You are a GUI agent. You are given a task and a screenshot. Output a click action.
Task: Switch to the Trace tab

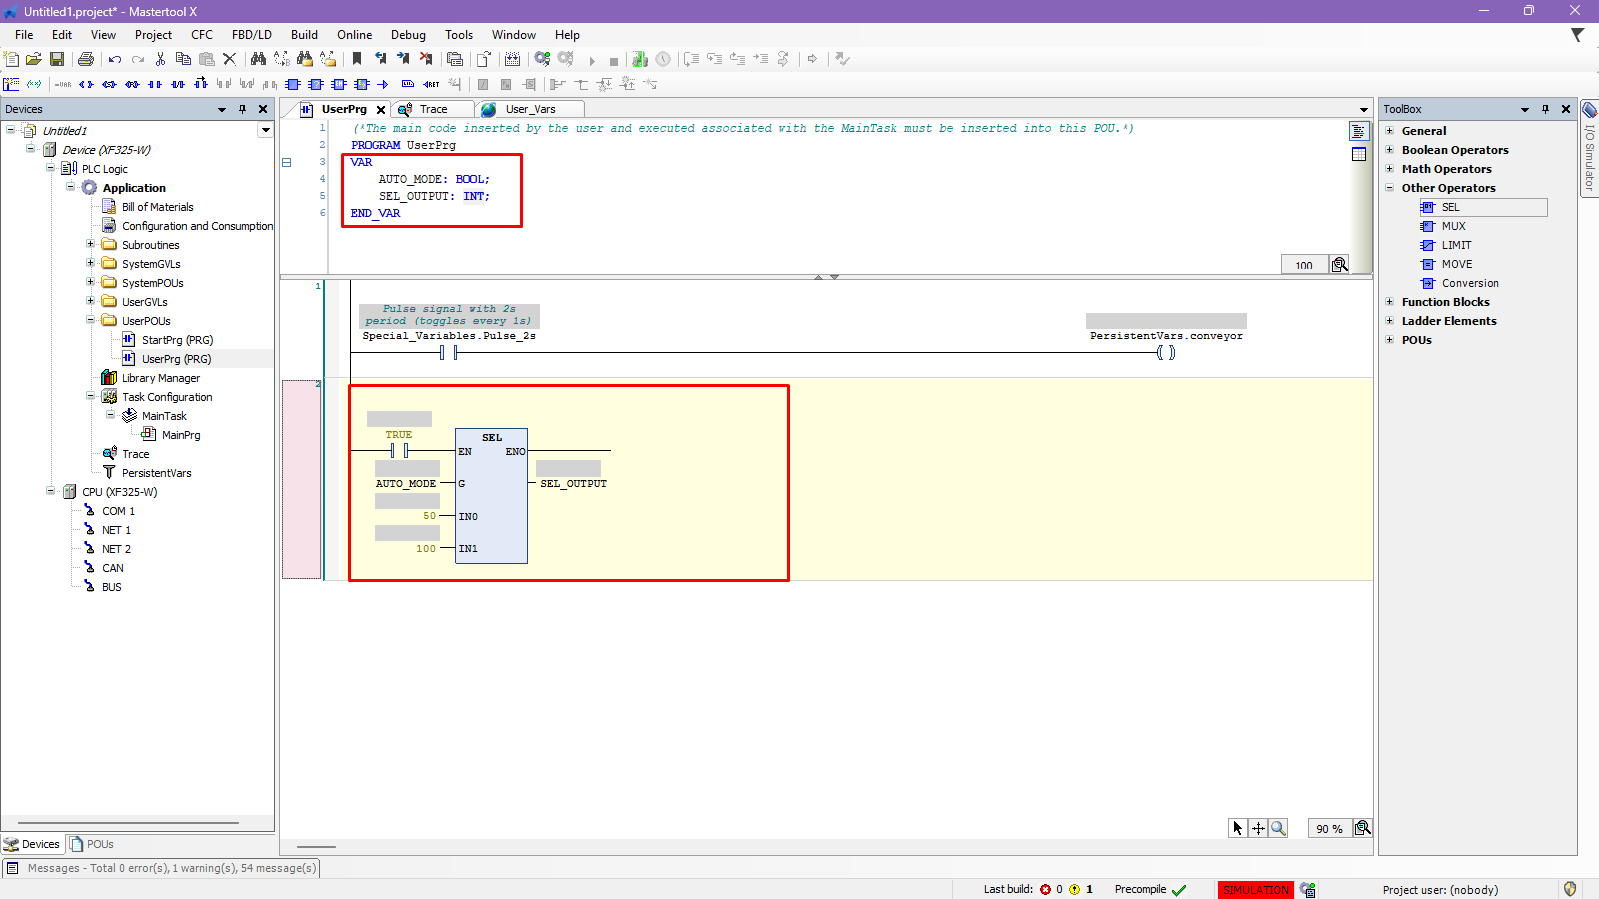[x=433, y=109]
